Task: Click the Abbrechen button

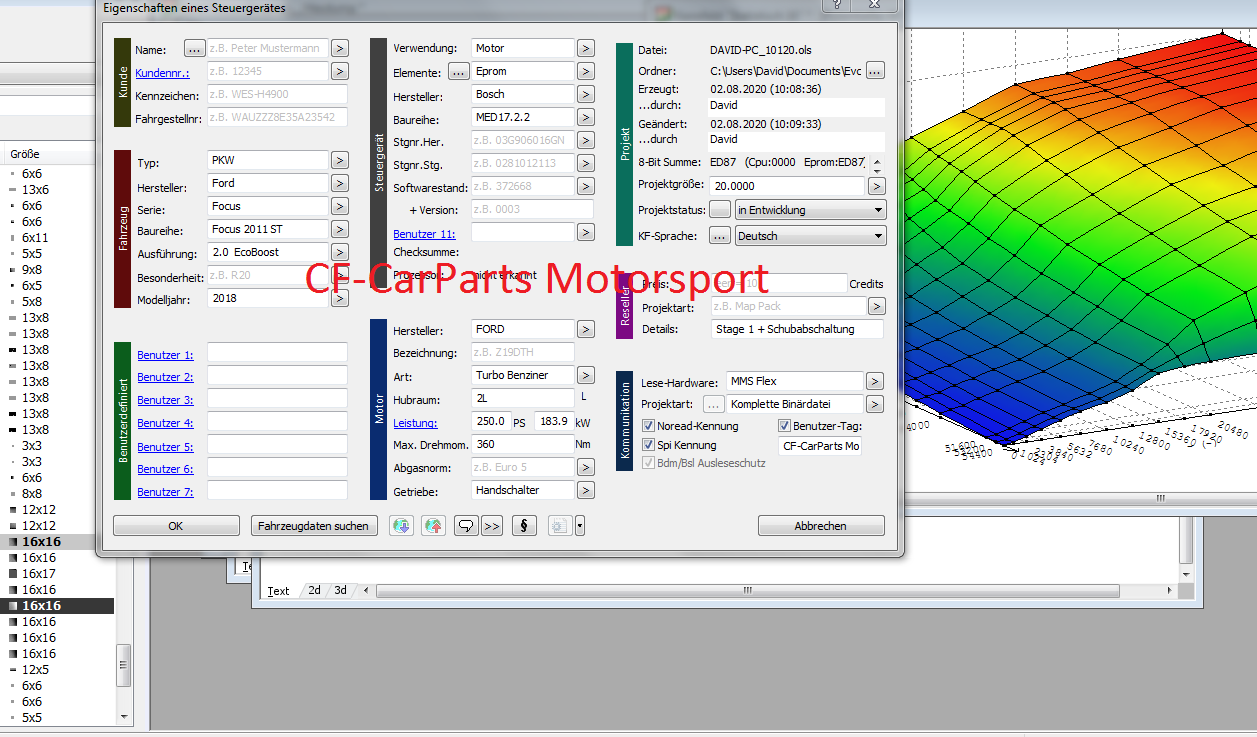Action: [x=821, y=526]
